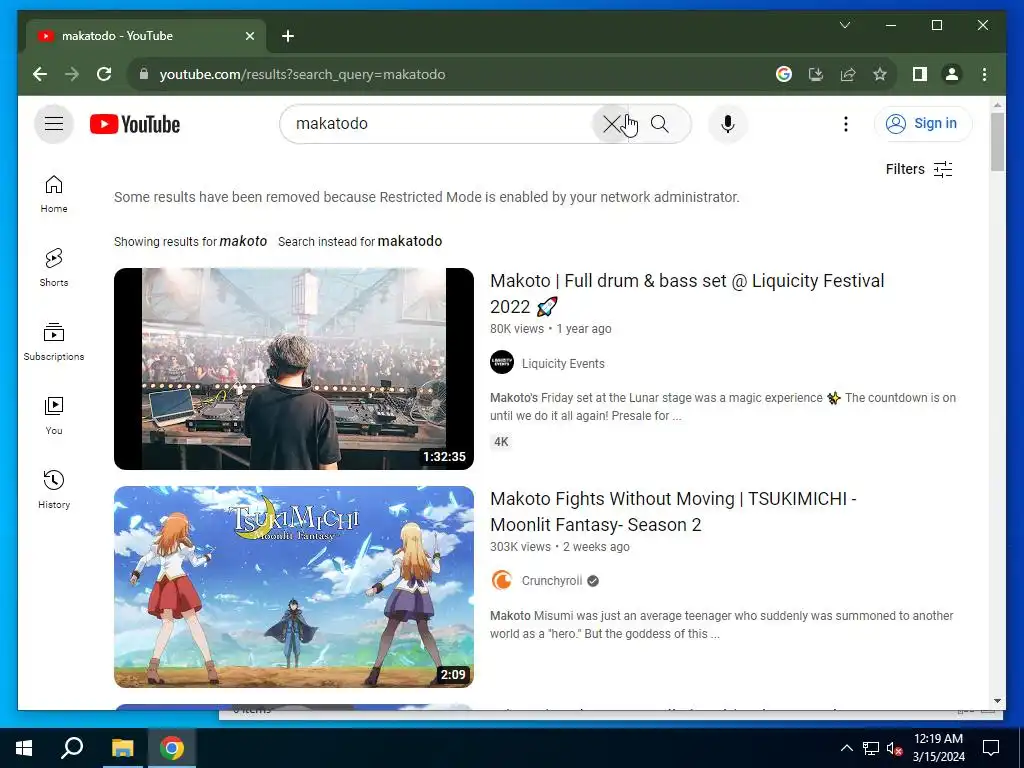The image size is (1024, 768).
Task: Click the install app icon
Action: point(816,74)
